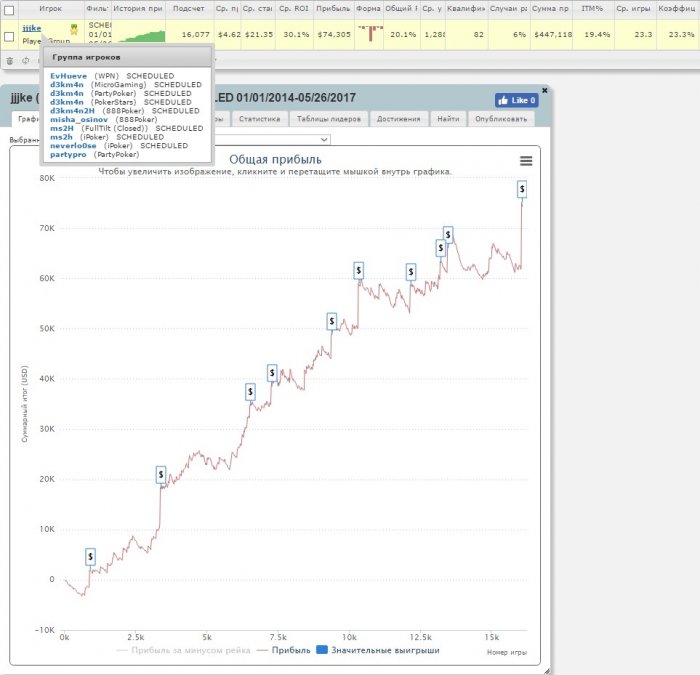This screenshot has height=675, width=700.
Task: Open d3km4n (MicroGaming) player link
Action: [x=67, y=84]
